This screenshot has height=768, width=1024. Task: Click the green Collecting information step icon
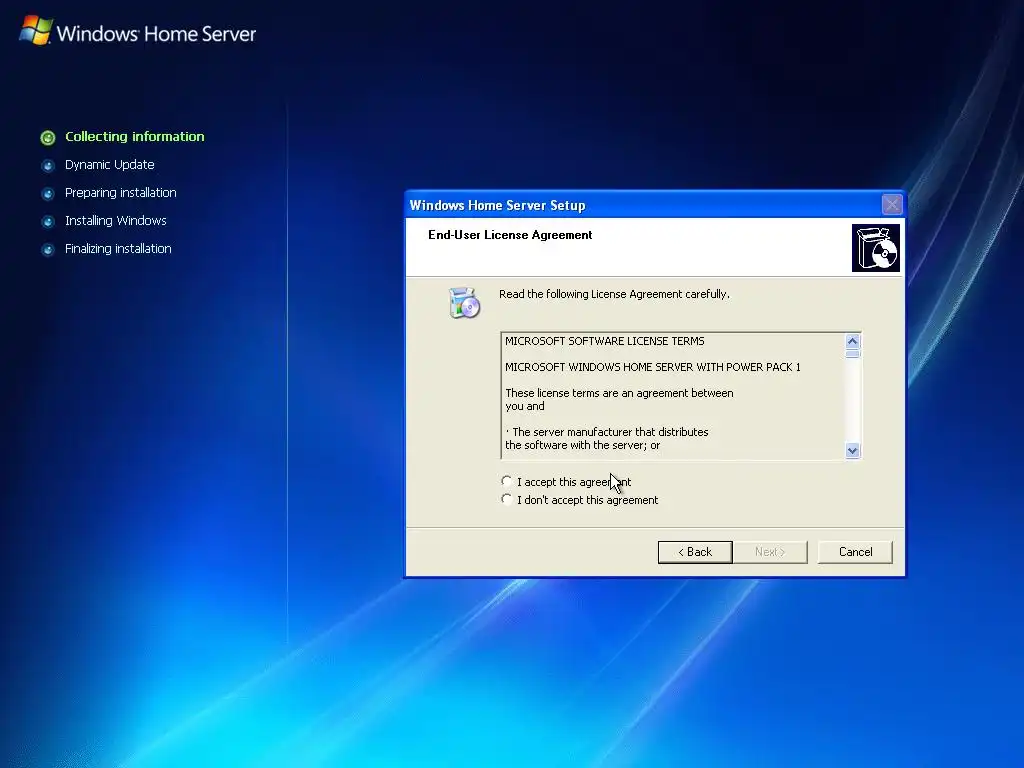click(48, 137)
